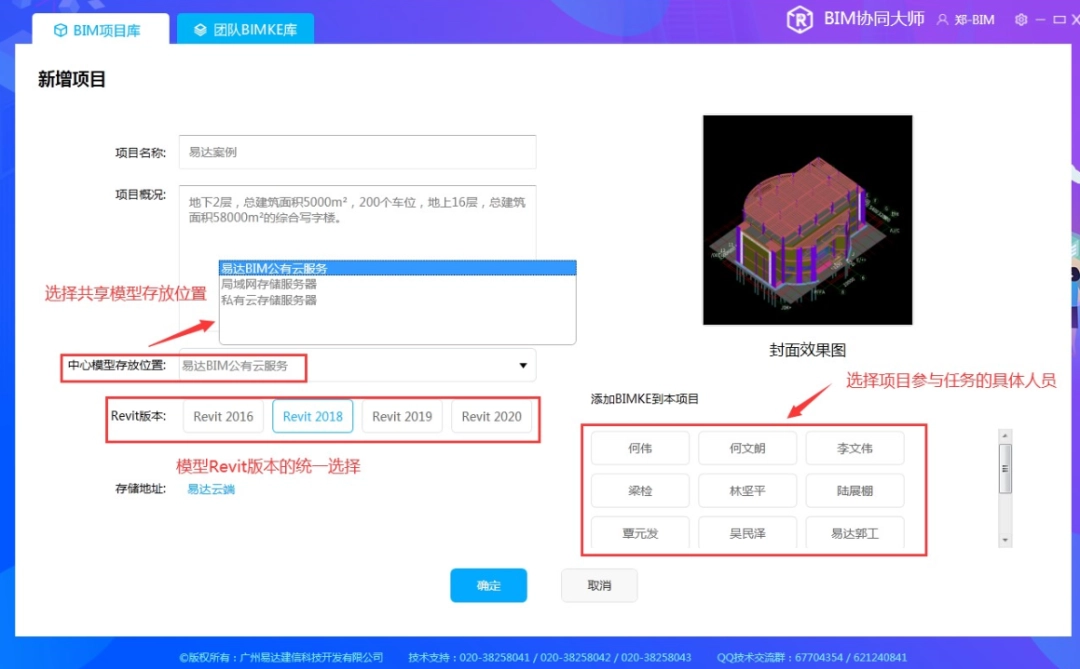This screenshot has height=669, width=1080.
Task: Open the 易达云端 storage address link
Action: (211, 489)
